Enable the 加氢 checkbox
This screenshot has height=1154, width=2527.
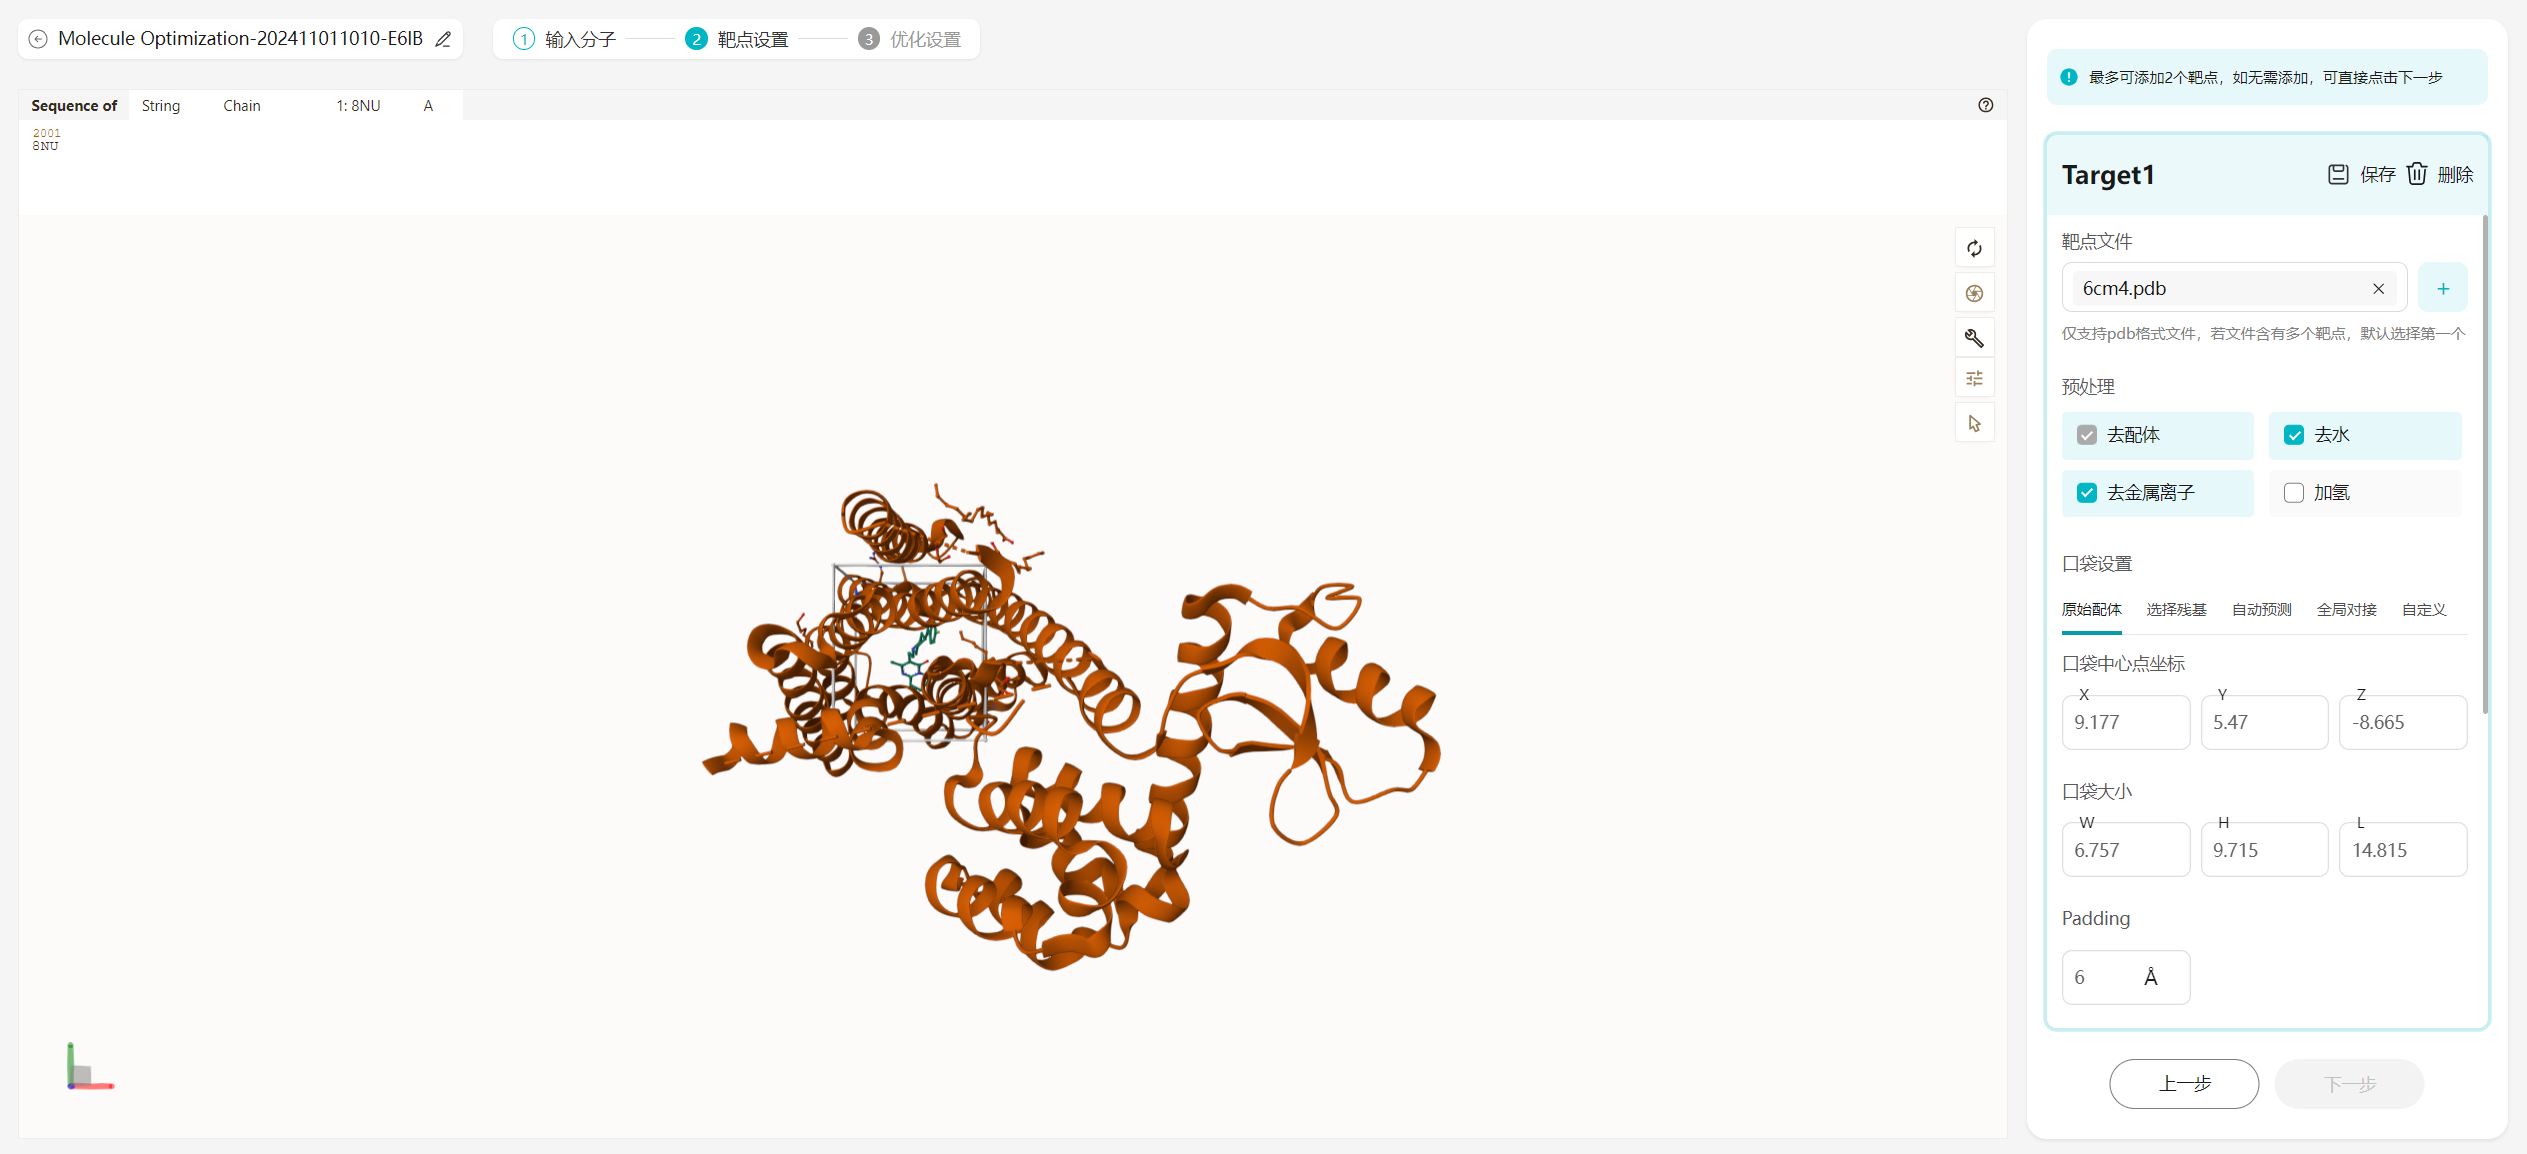2293,493
